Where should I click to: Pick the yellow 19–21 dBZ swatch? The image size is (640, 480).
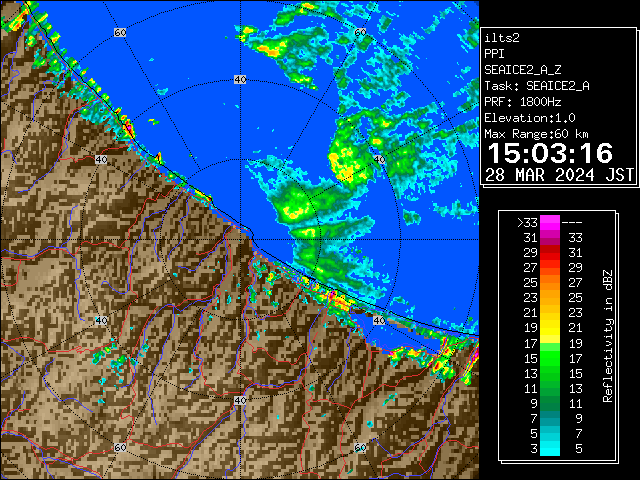[550, 328]
